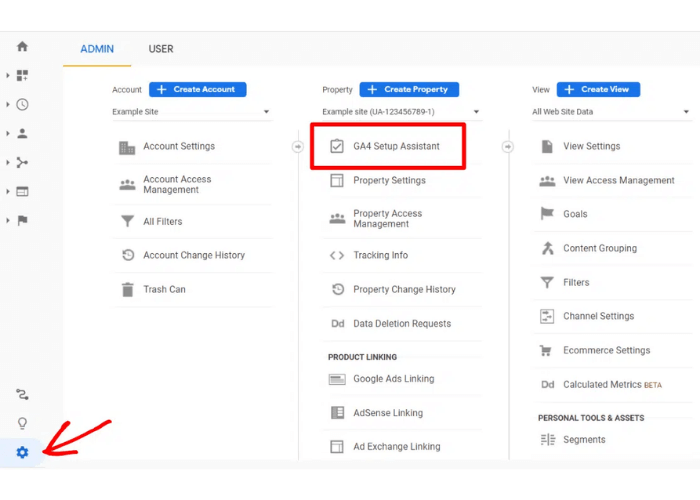Open Account Change History link
This screenshot has height=500, width=700.
[194, 255]
